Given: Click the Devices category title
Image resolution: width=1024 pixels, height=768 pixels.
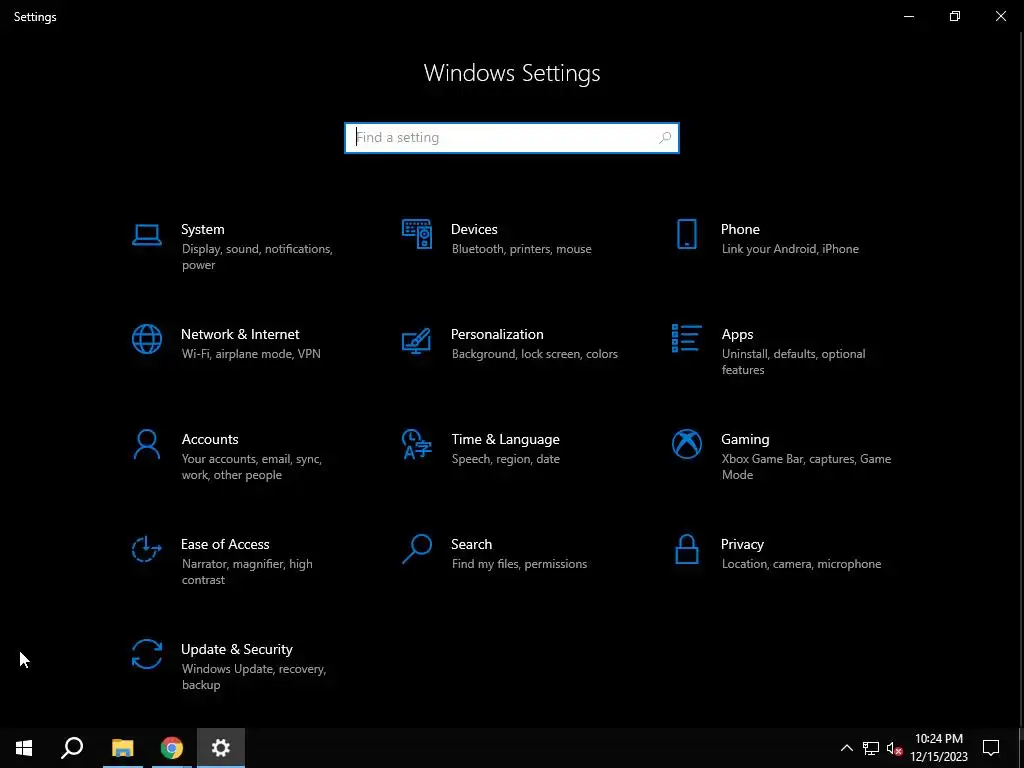Looking at the screenshot, I should 474,229.
